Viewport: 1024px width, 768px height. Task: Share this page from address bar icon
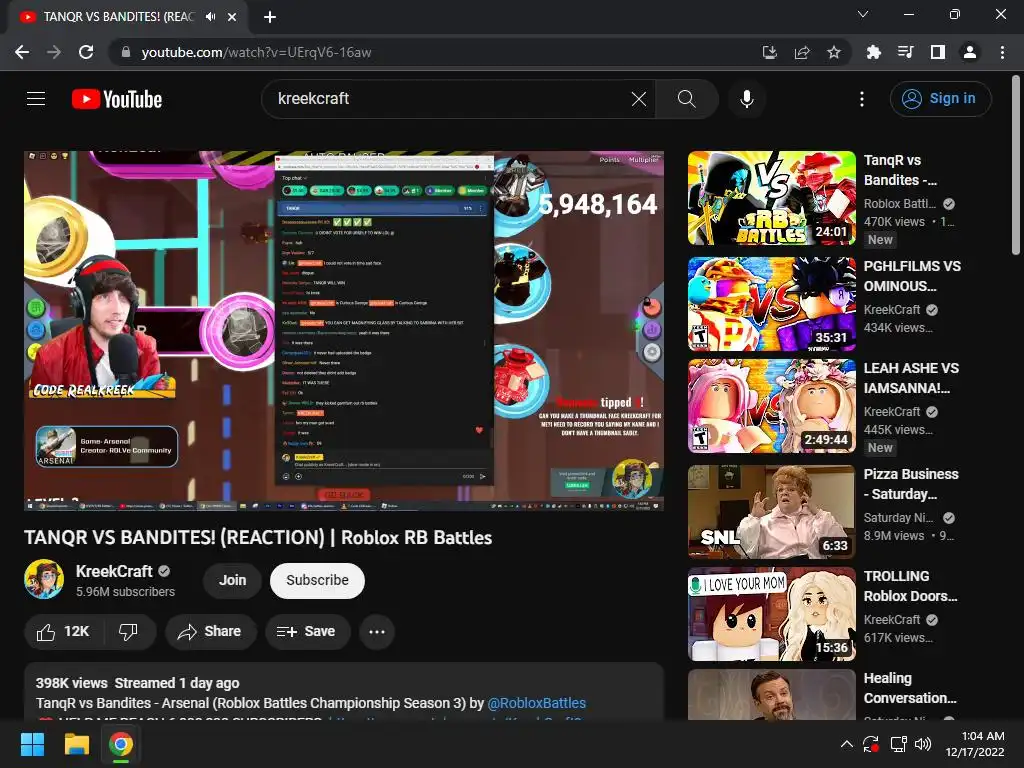click(802, 52)
